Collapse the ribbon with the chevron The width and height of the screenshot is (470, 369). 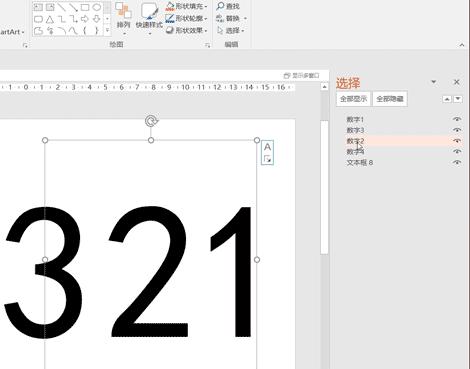point(462,45)
